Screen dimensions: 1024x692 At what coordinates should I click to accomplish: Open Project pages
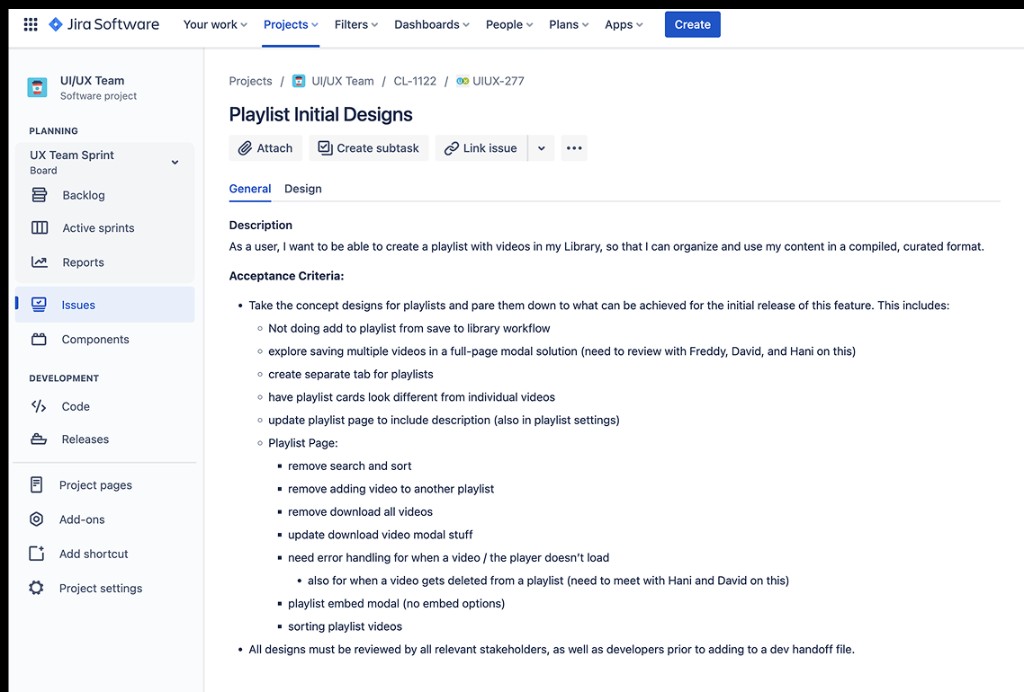96,485
